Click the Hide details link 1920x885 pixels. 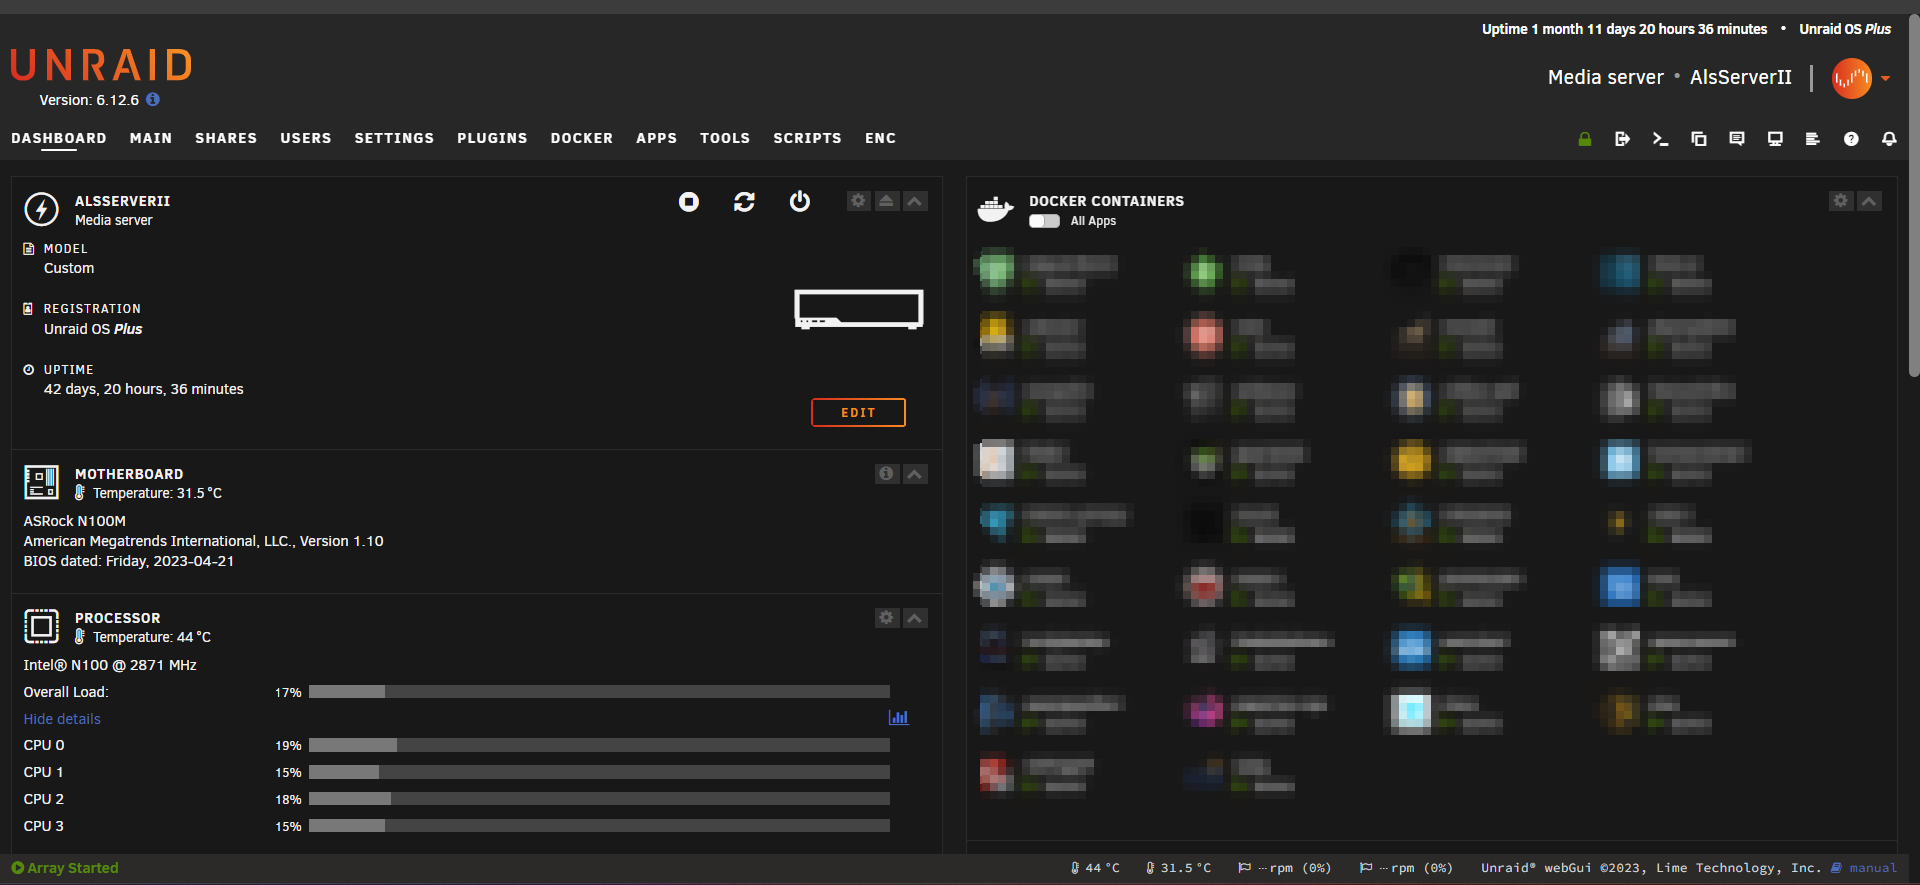tap(62, 719)
